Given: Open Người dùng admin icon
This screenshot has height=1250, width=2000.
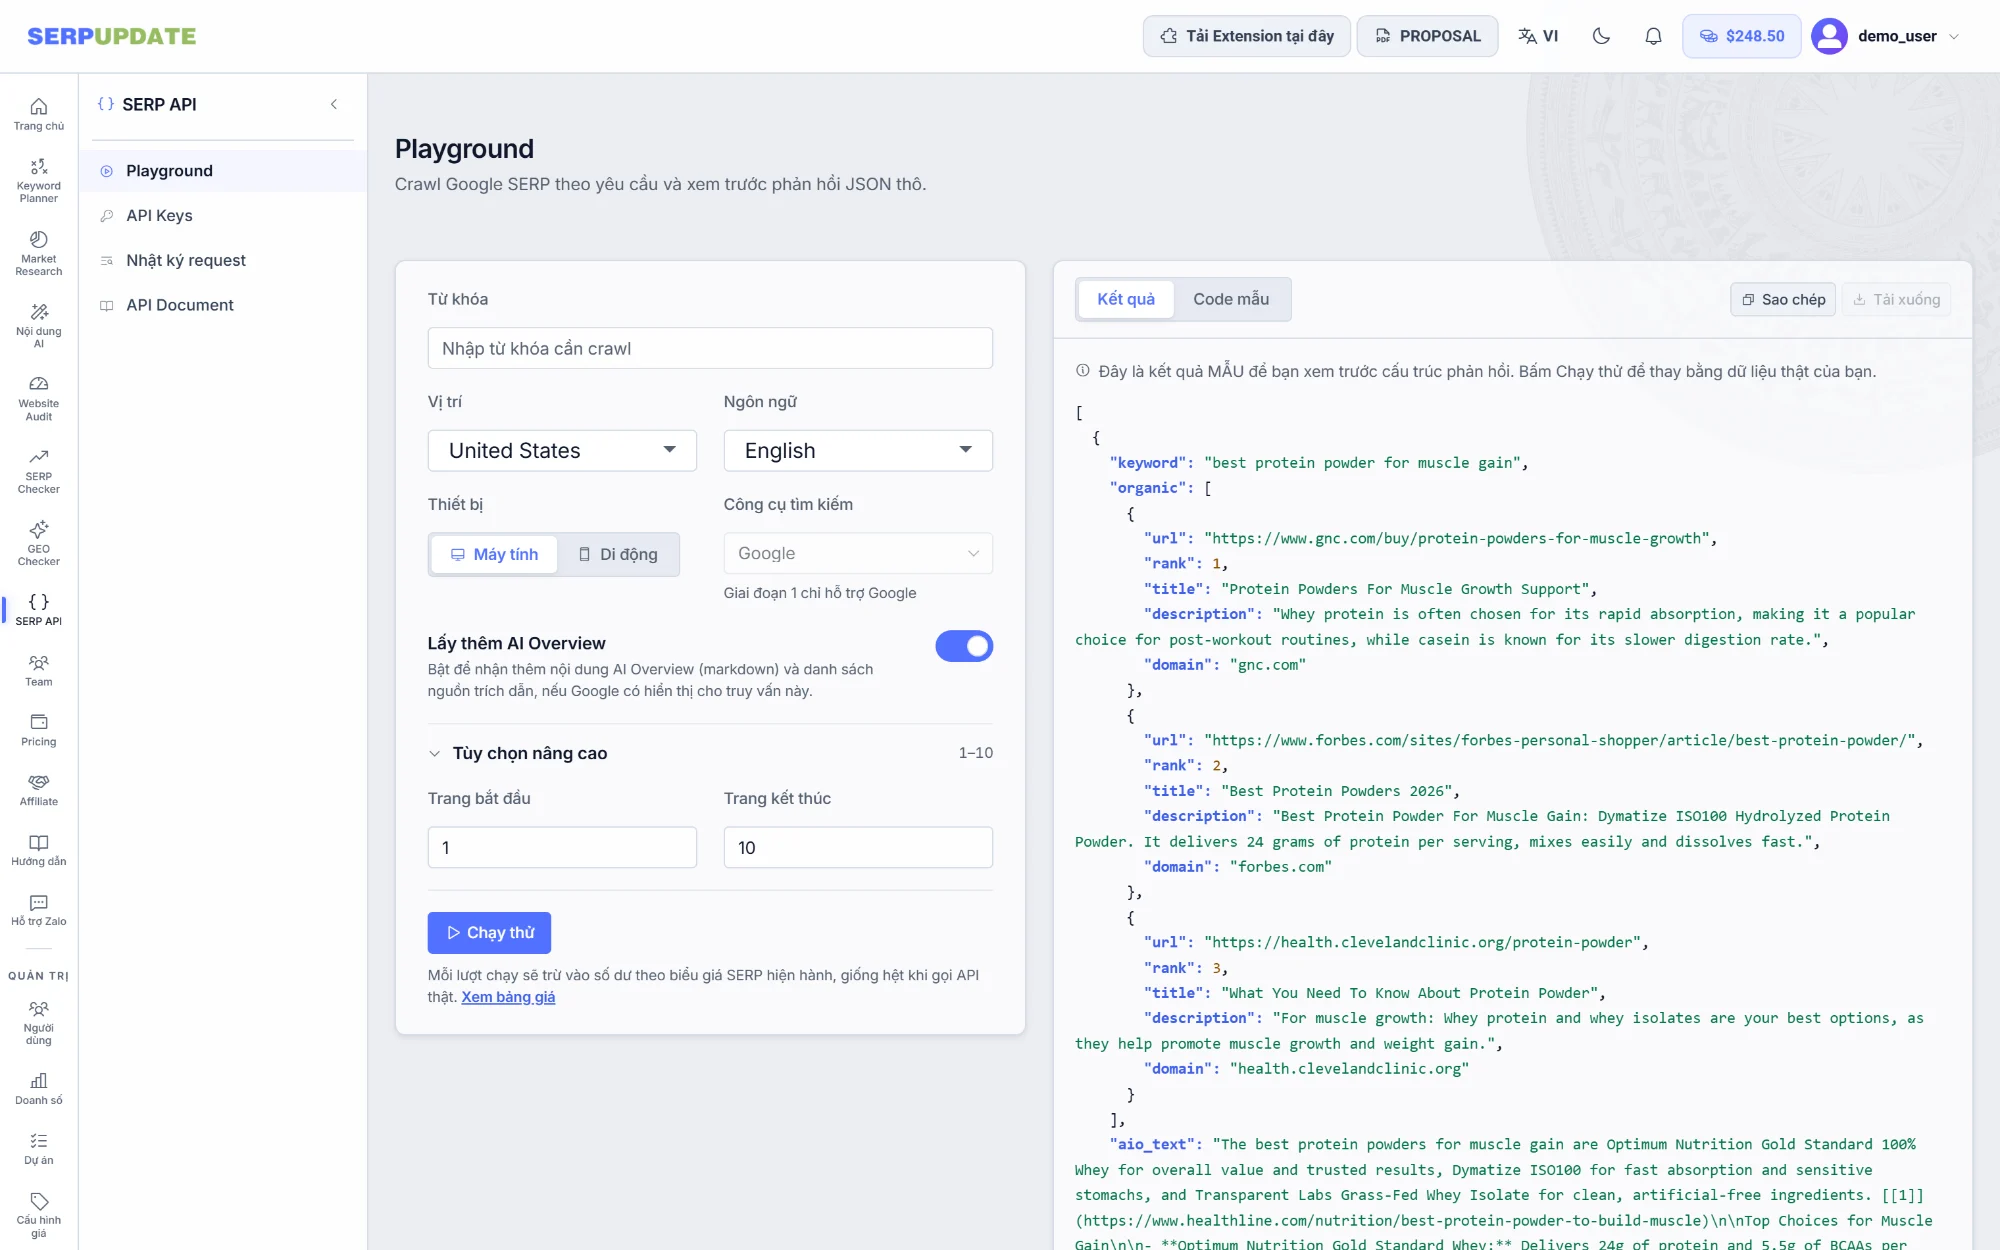Looking at the screenshot, I should pyautogui.click(x=39, y=1022).
